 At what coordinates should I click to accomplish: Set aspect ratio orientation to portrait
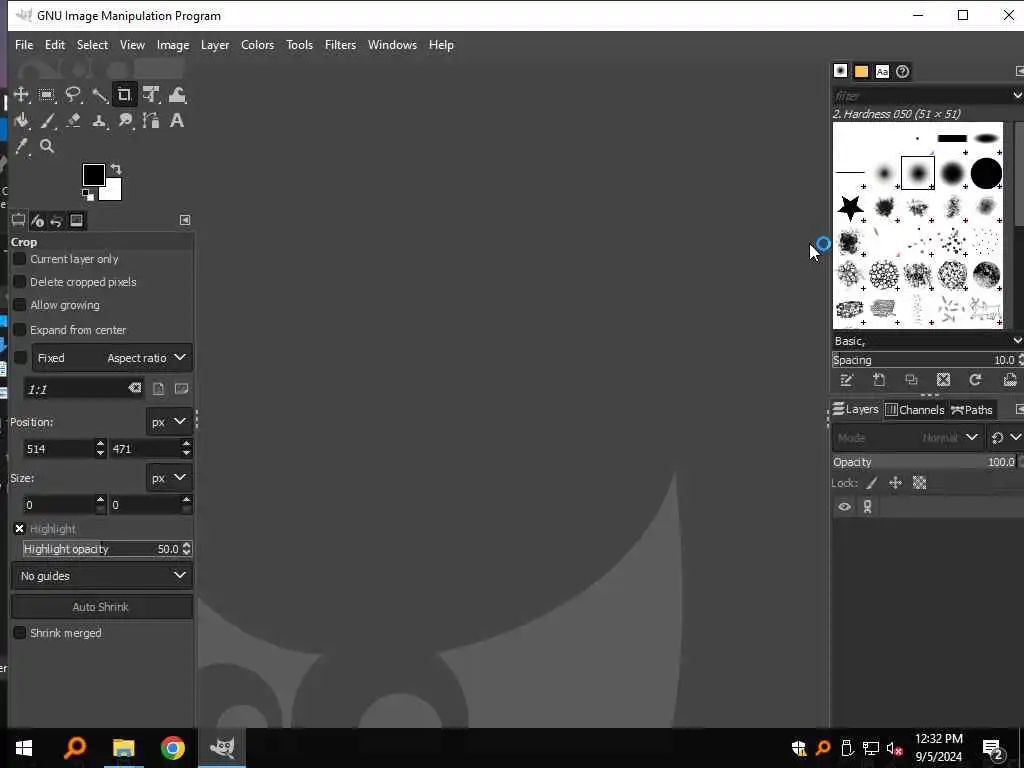point(158,389)
